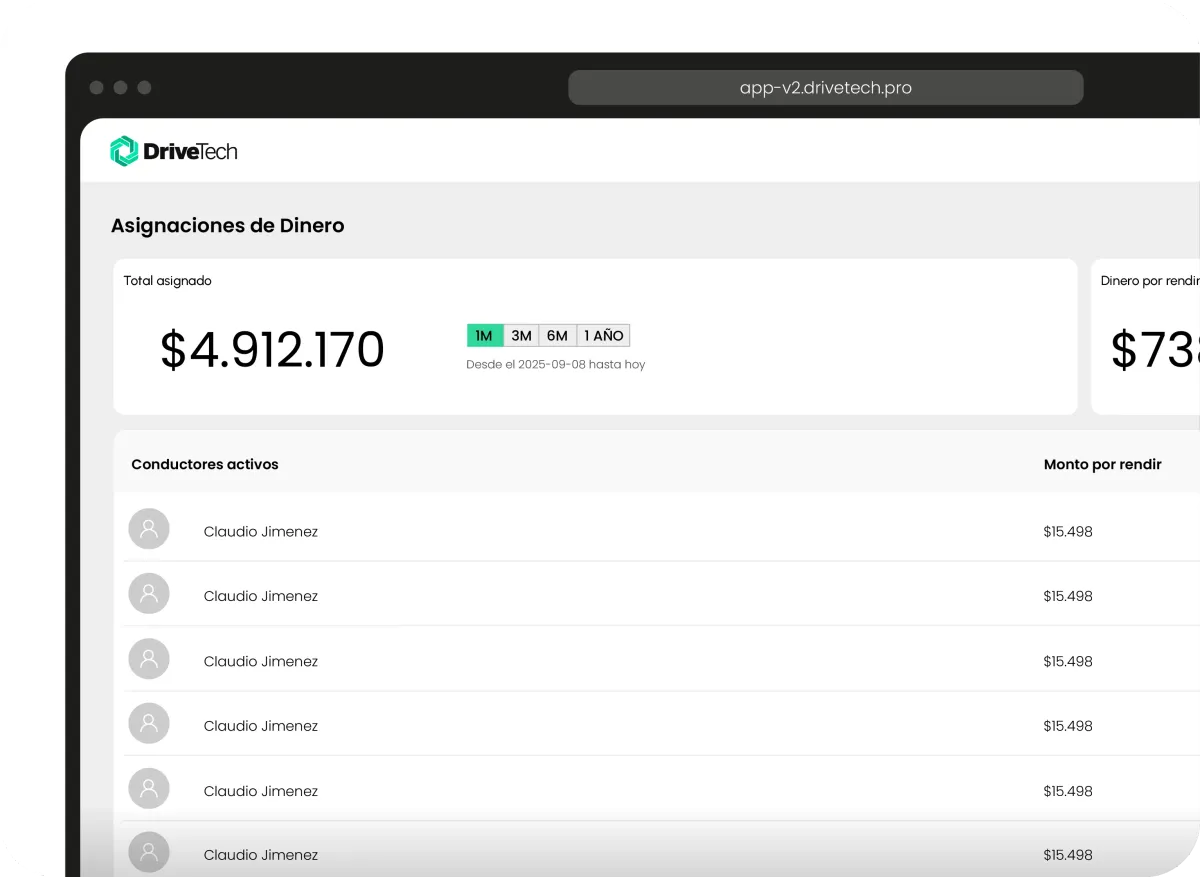This screenshot has width=1200, height=877.
Task: Click the avatar icon in the bottom faded driver row
Action: point(149,853)
